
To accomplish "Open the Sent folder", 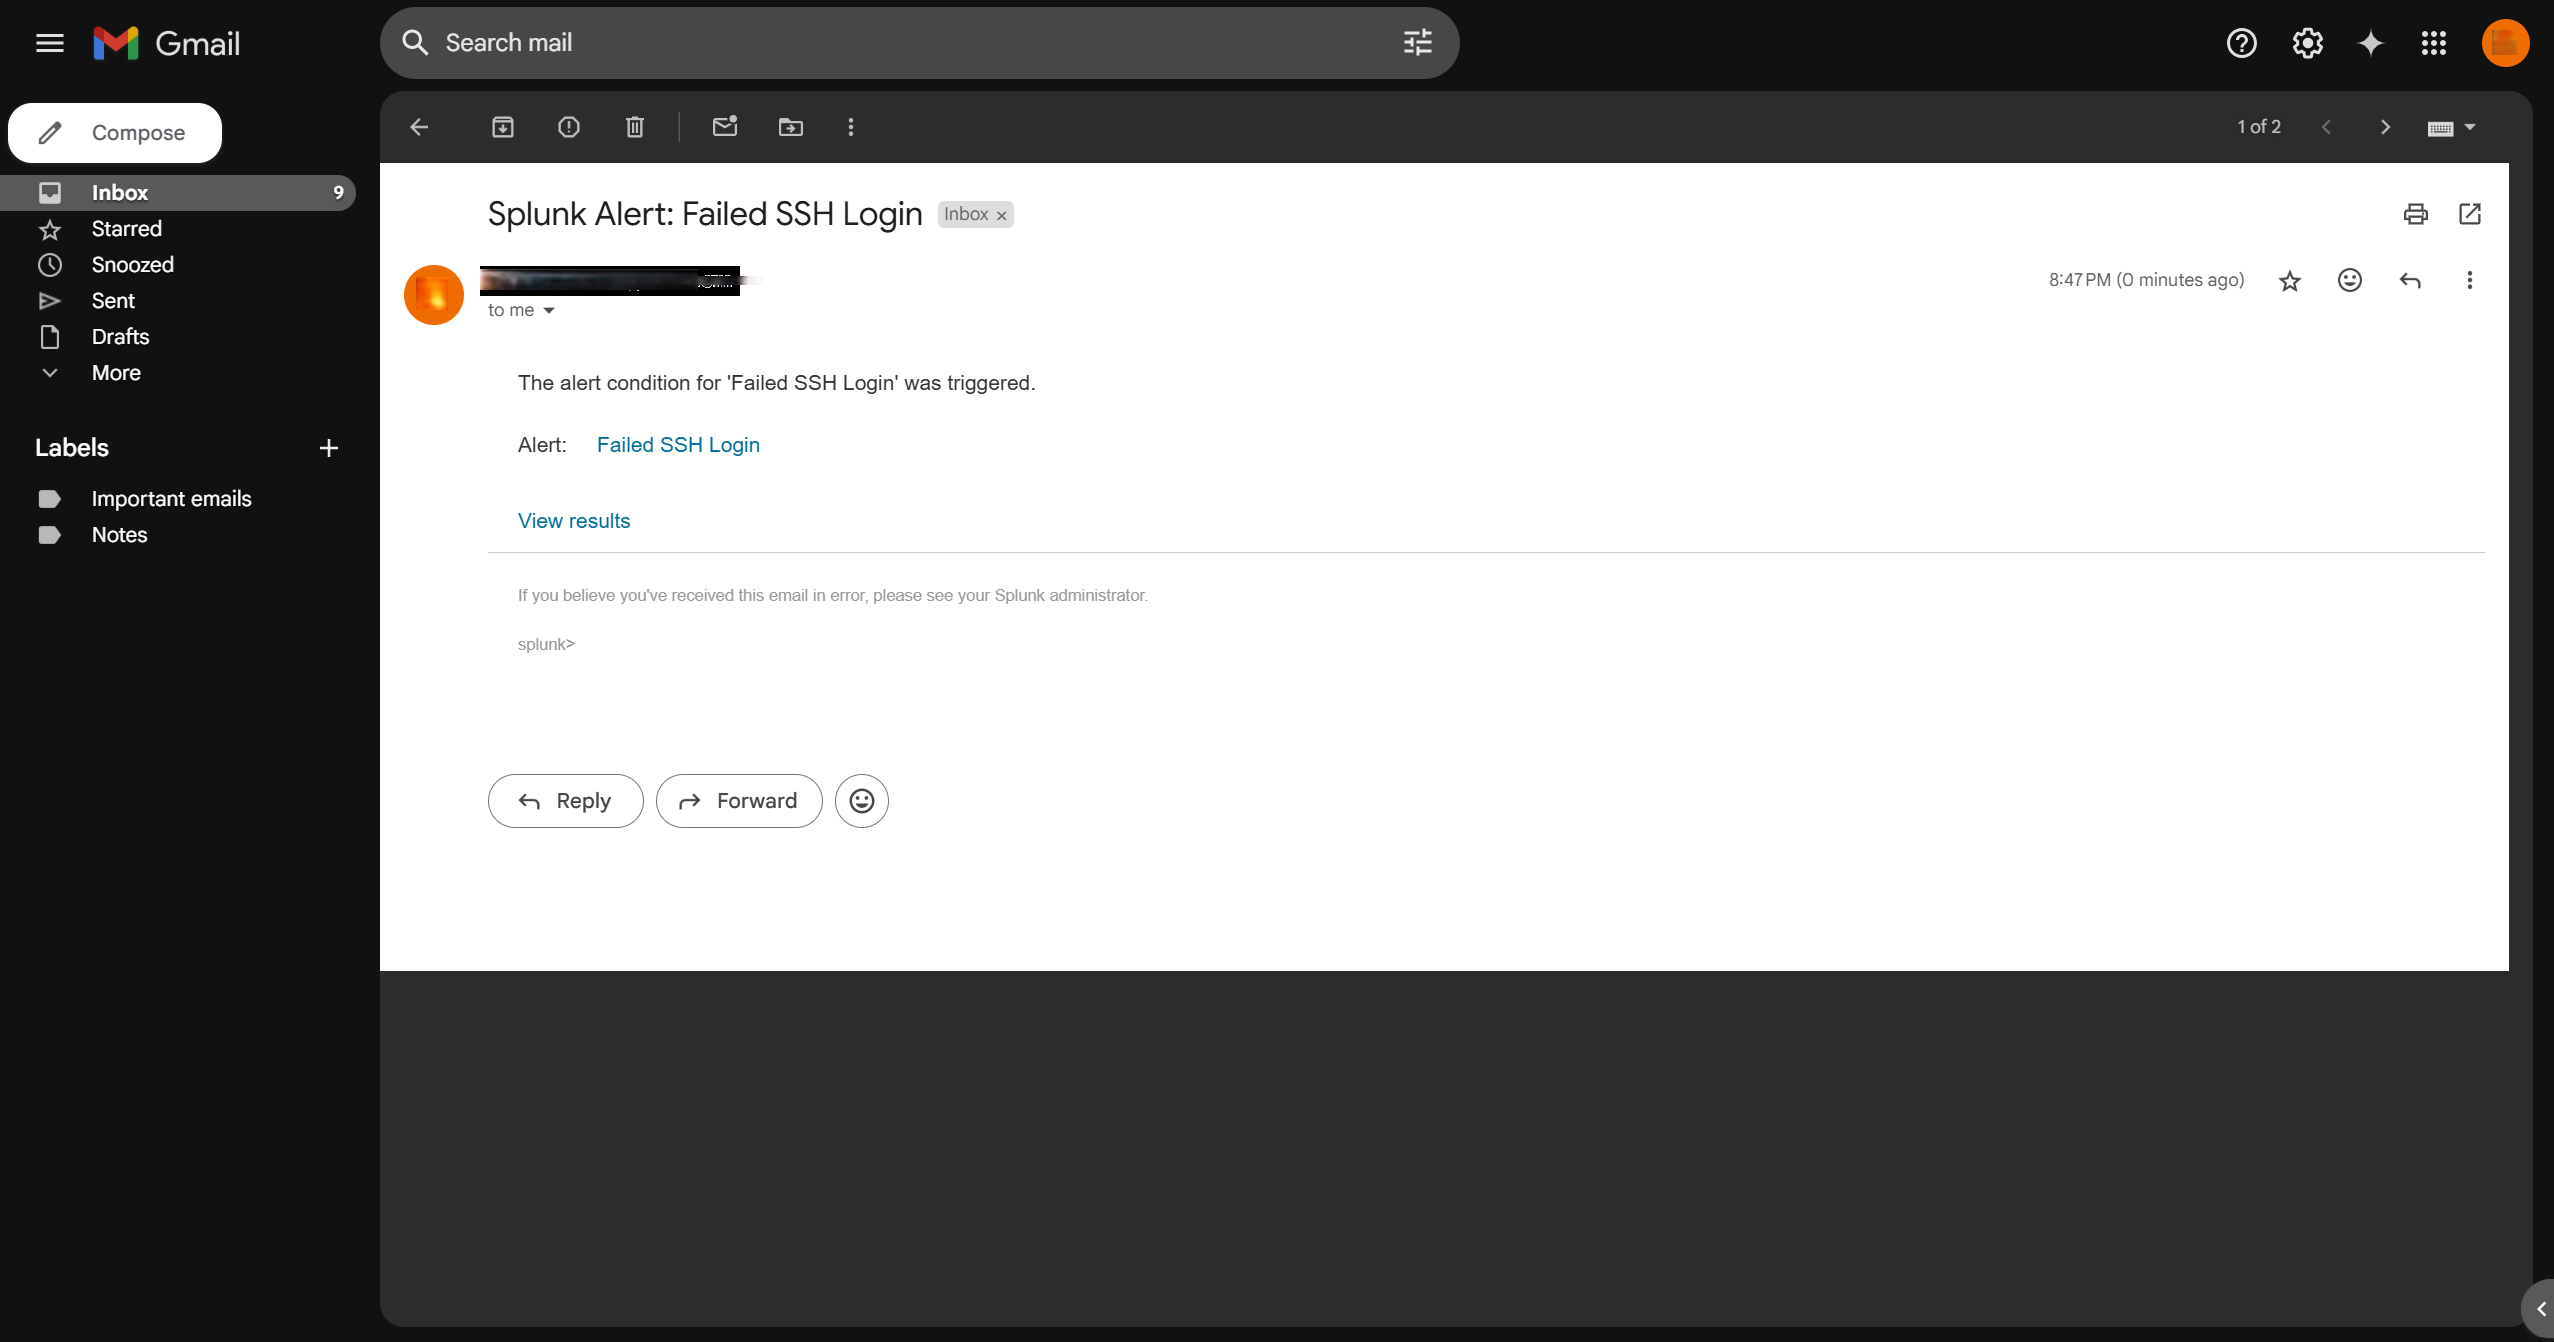I will pos(113,301).
